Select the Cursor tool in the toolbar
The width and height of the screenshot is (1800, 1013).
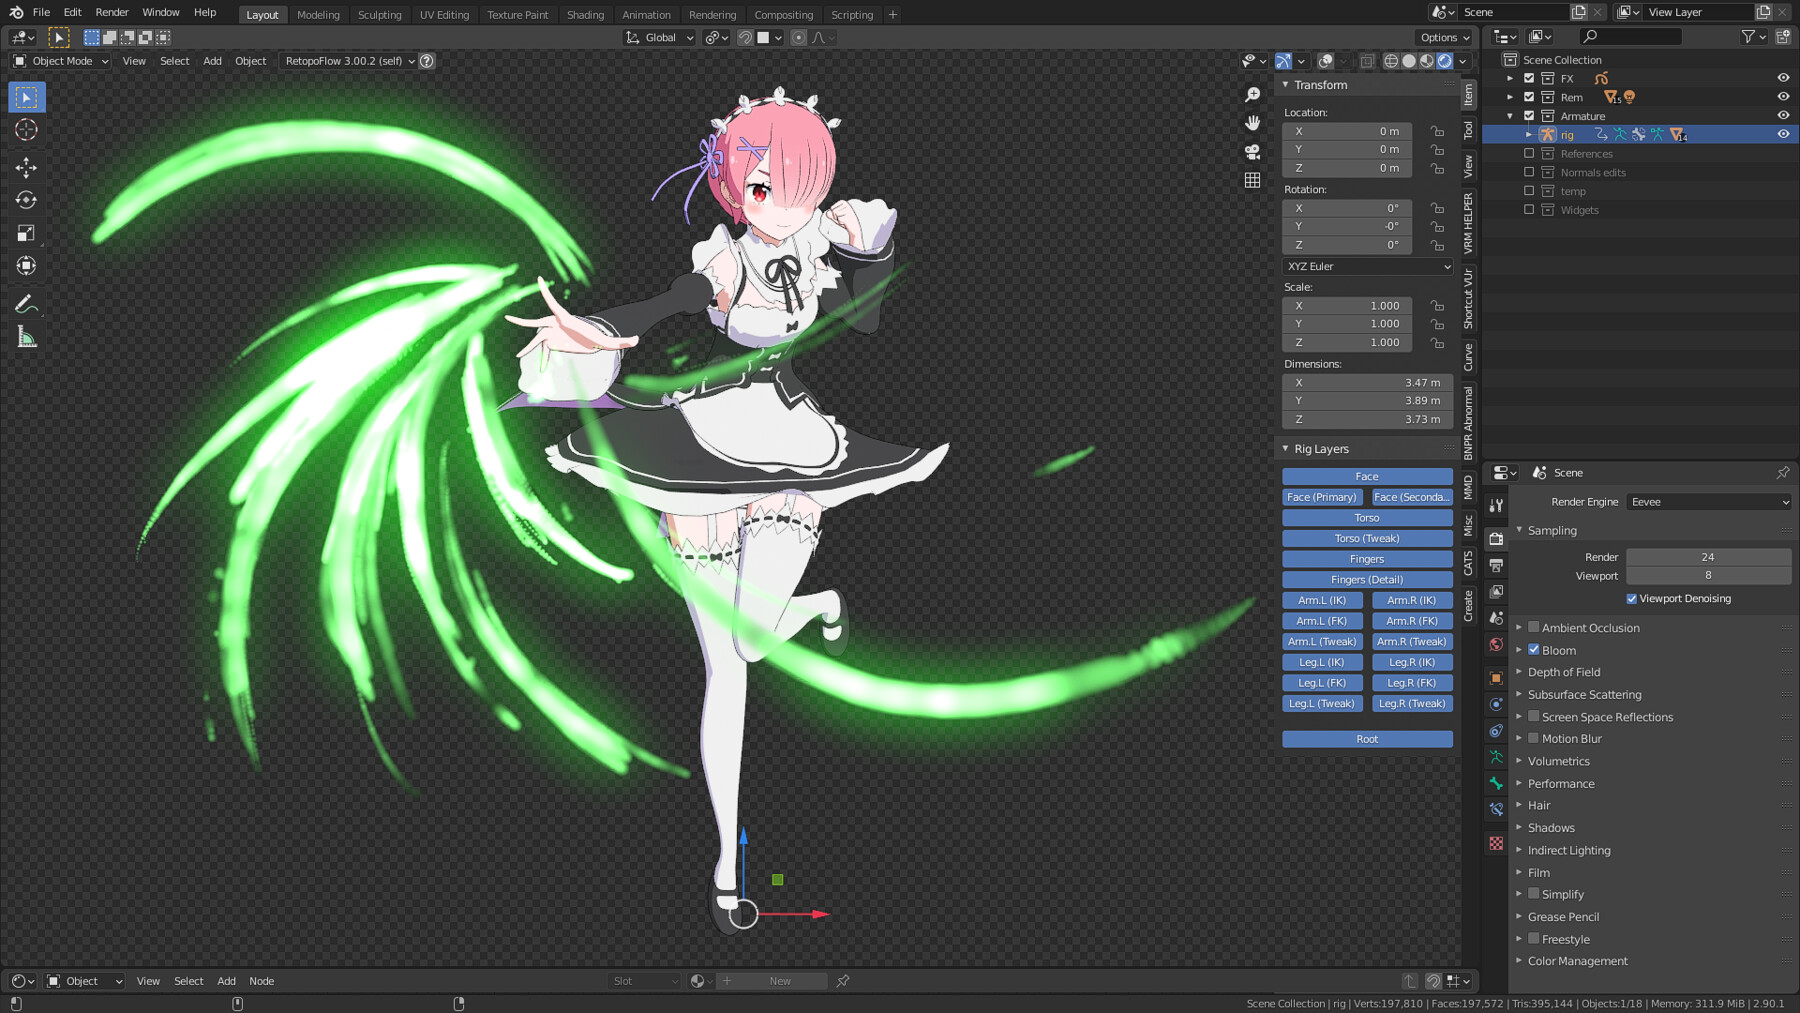click(26, 130)
